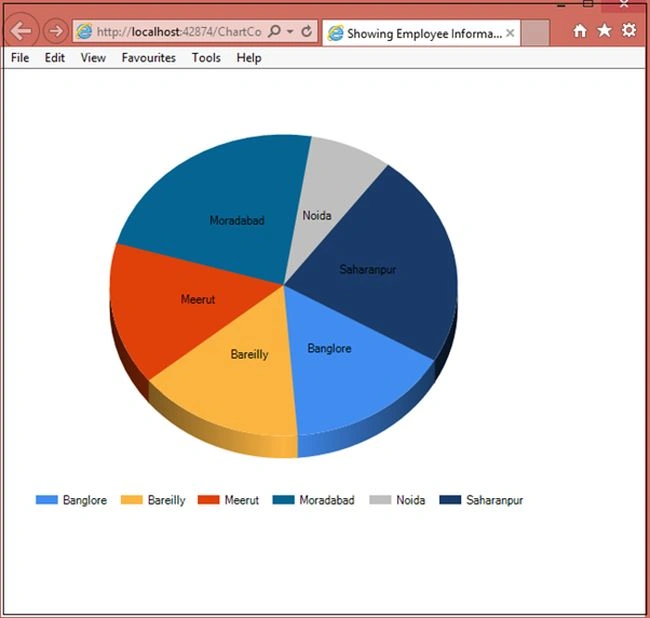Image resolution: width=650 pixels, height=618 pixels.
Task: Click the yellow Bareilly pie slice
Action: pos(245,381)
